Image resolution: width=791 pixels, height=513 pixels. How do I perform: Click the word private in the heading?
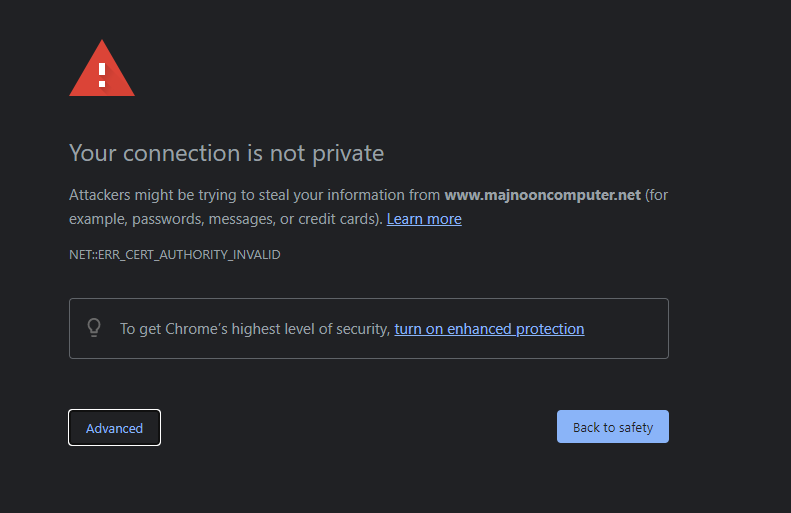[348, 154]
